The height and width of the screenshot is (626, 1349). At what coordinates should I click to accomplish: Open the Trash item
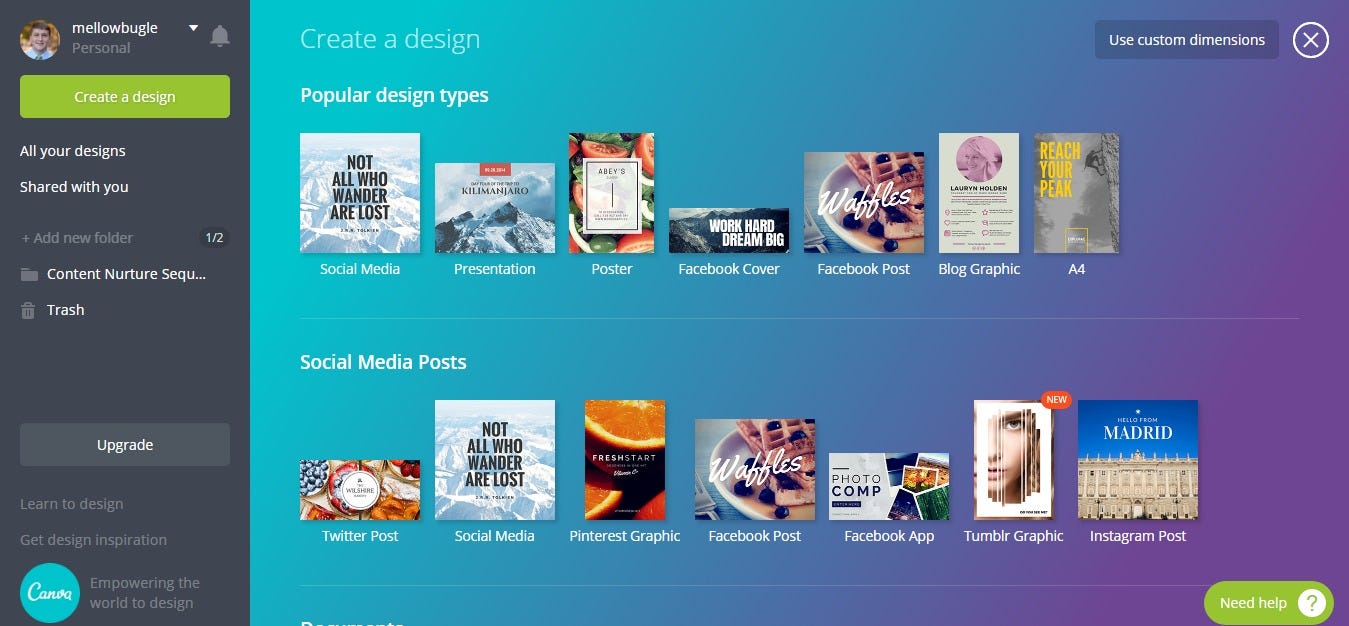click(65, 310)
